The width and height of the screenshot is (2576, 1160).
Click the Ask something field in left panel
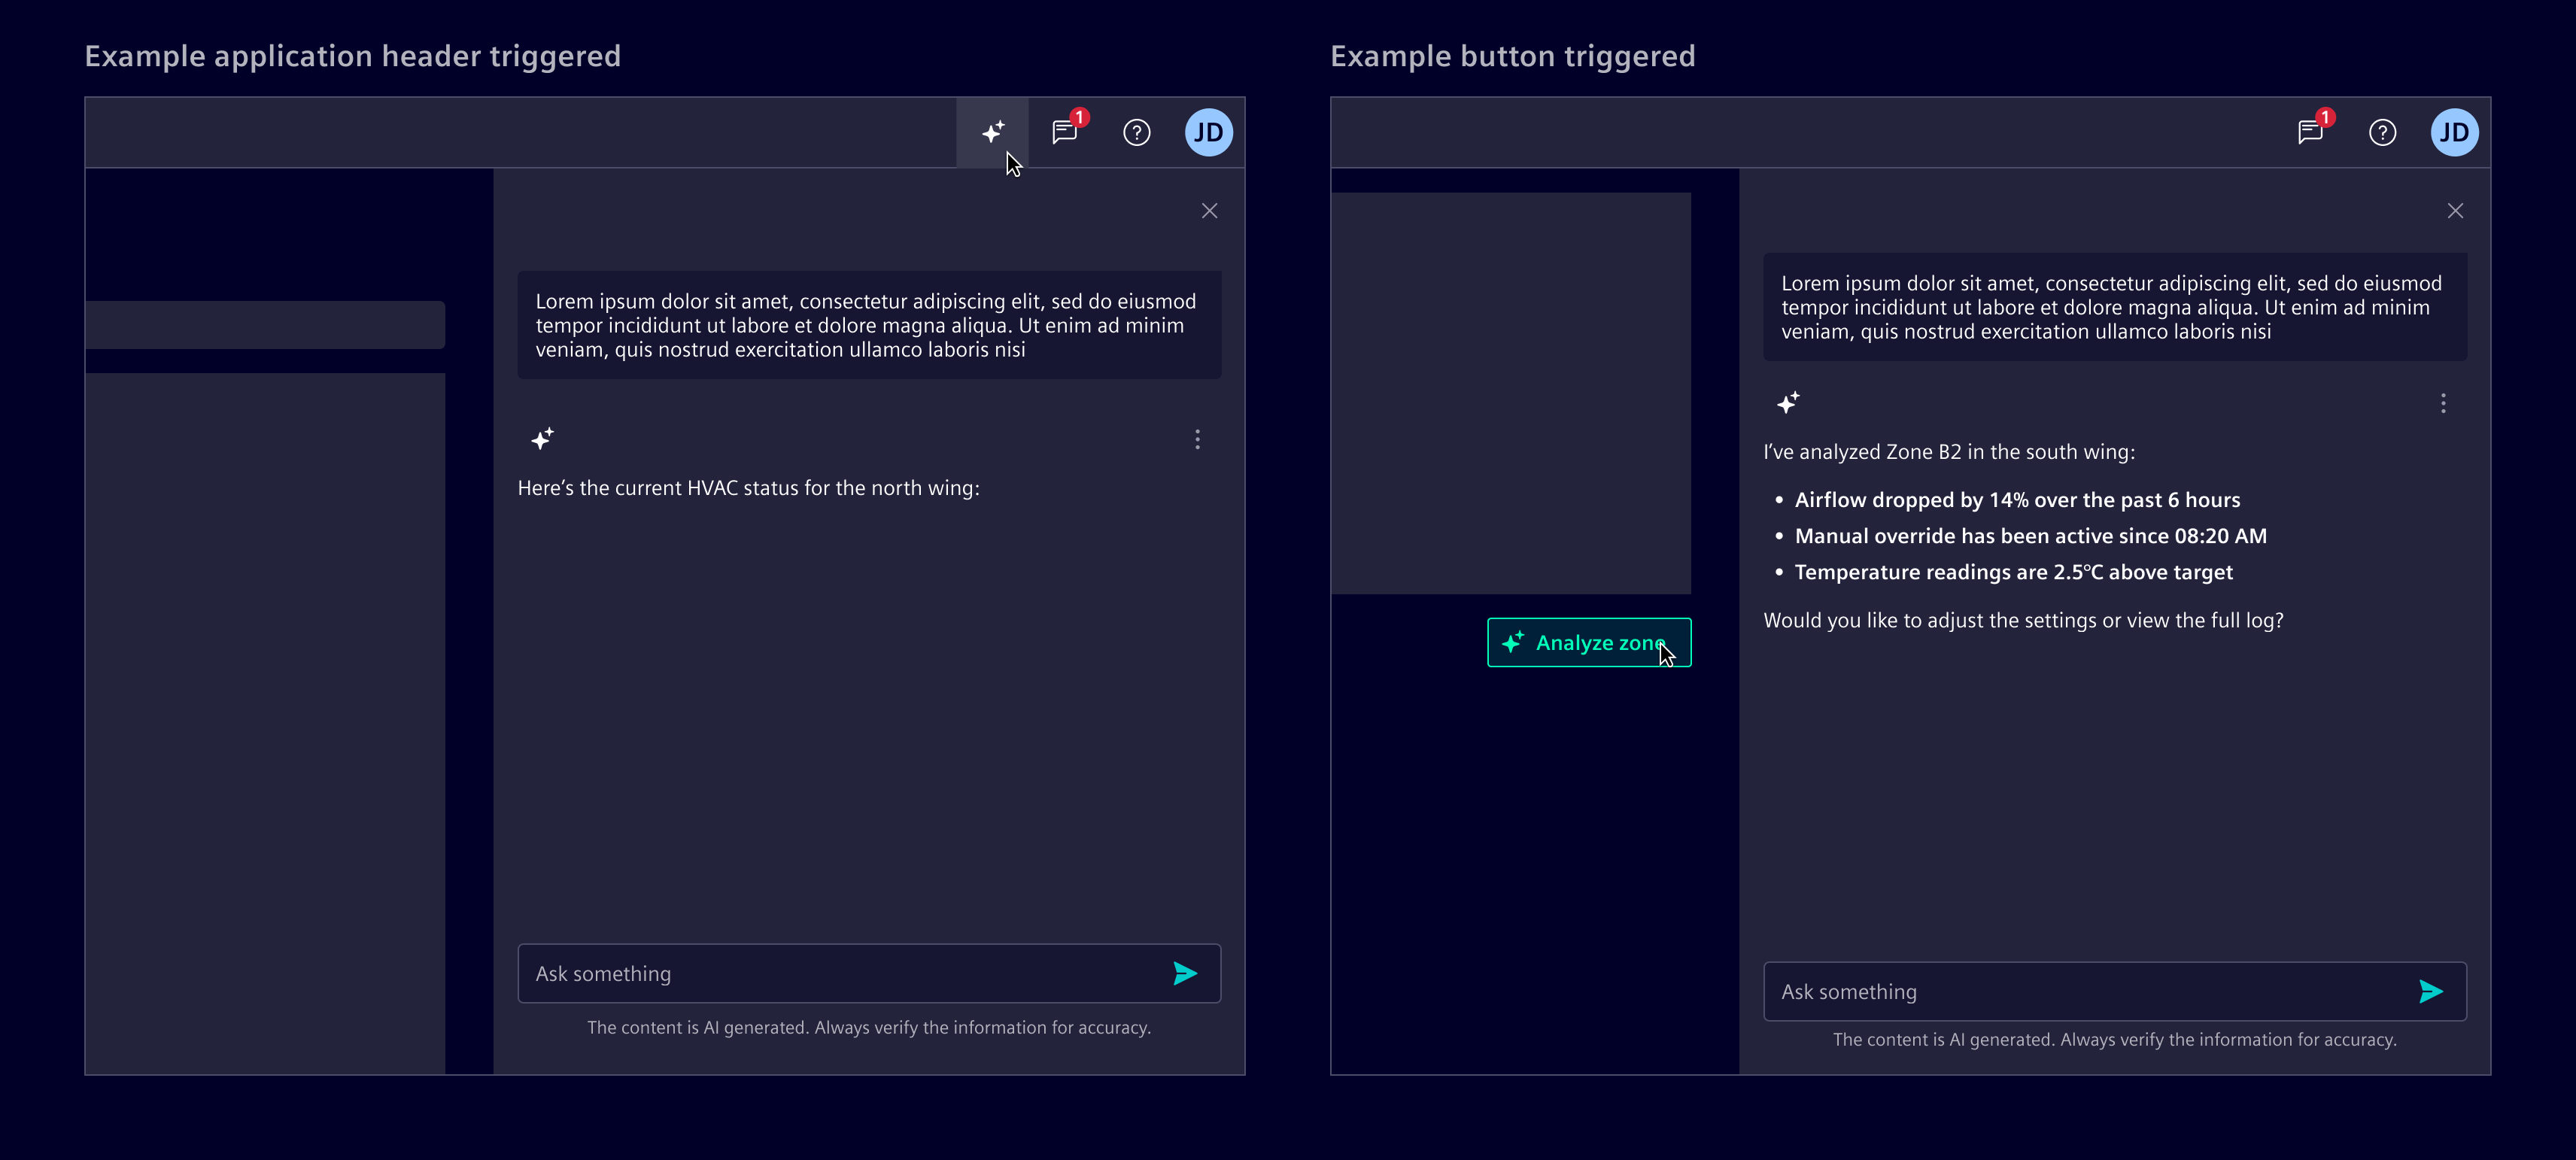click(800, 973)
